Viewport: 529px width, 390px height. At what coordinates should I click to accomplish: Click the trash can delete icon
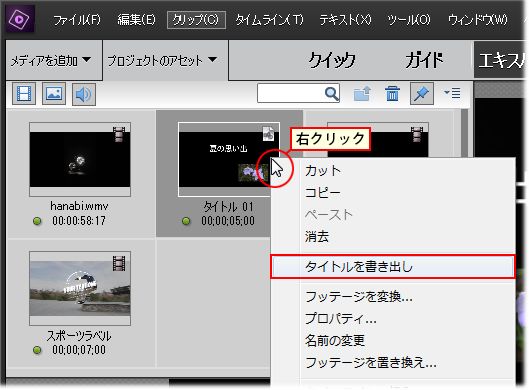pos(392,93)
